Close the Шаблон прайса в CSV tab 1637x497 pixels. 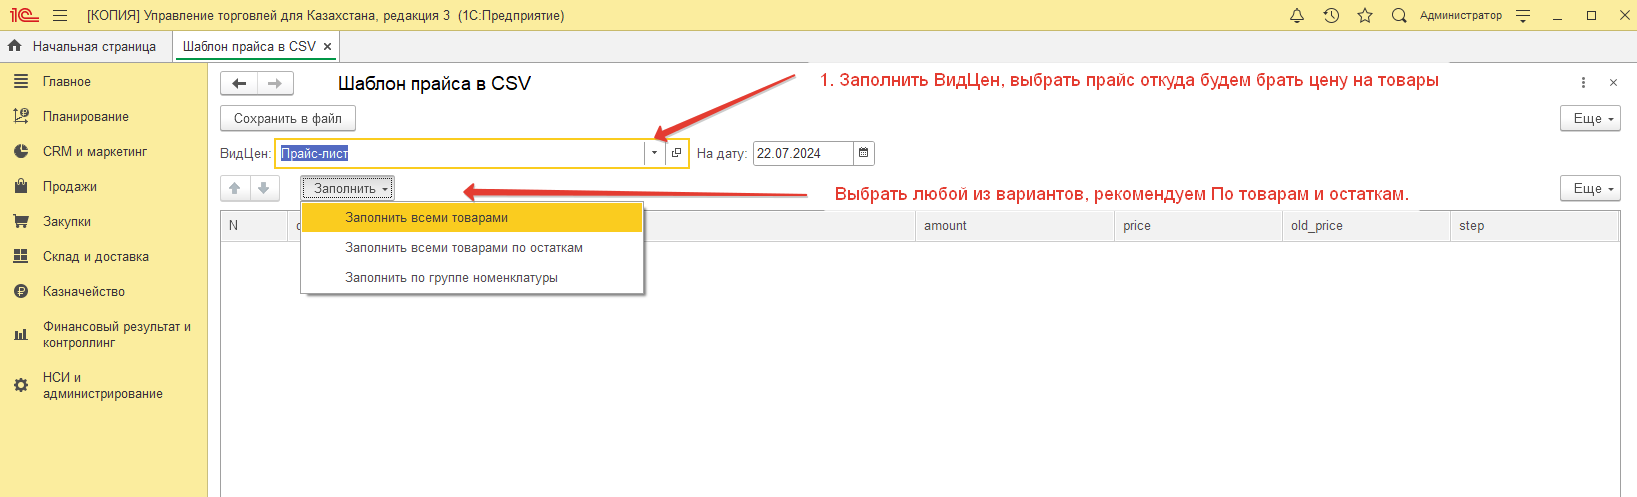click(327, 47)
